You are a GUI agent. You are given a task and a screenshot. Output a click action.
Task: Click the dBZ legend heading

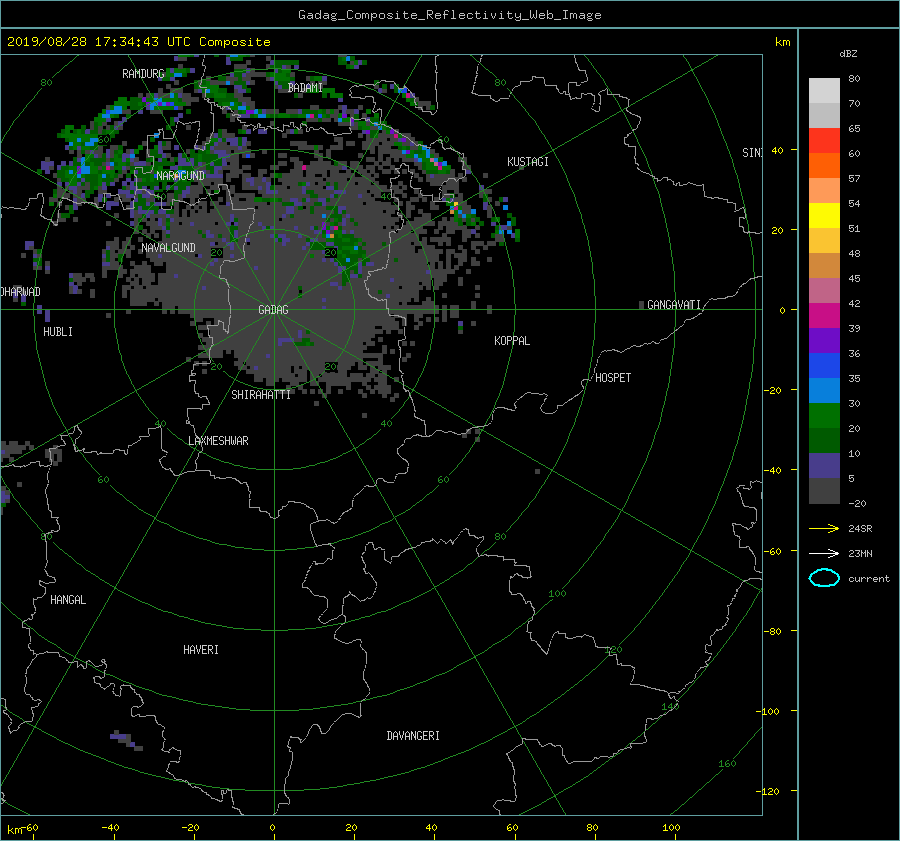tap(848, 54)
